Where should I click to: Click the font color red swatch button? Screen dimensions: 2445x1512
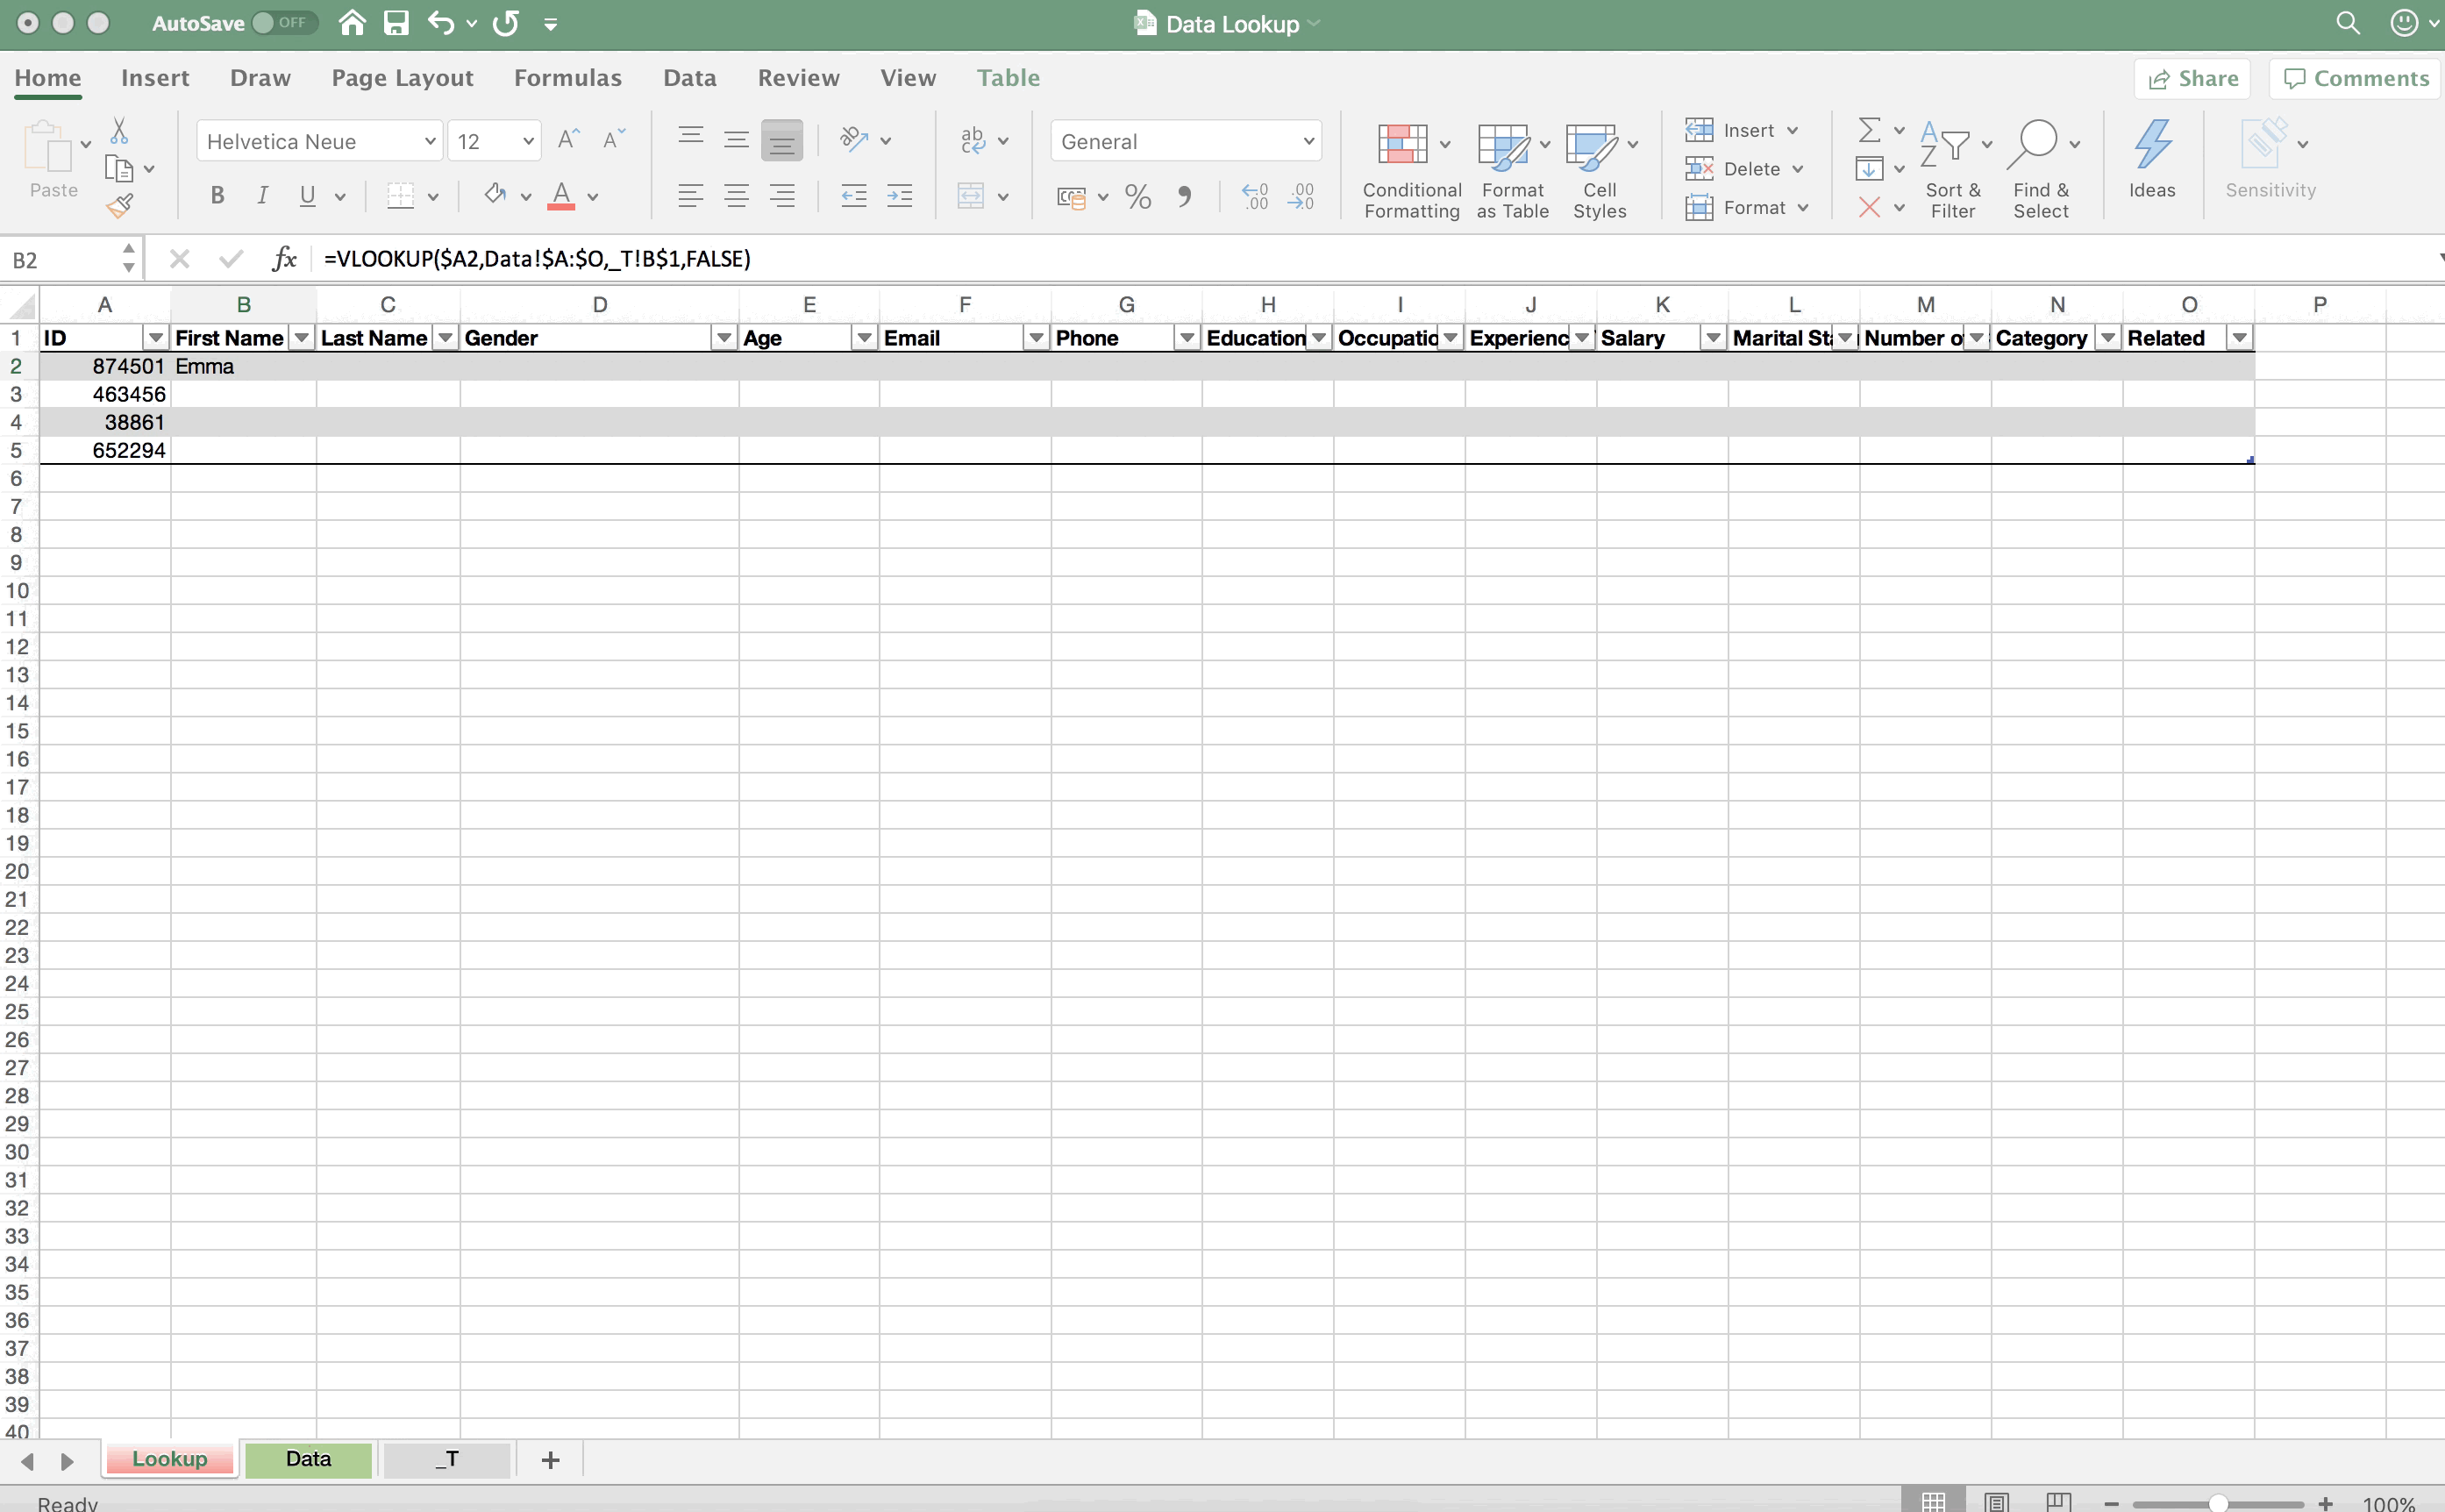pyautogui.click(x=561, y=196)
